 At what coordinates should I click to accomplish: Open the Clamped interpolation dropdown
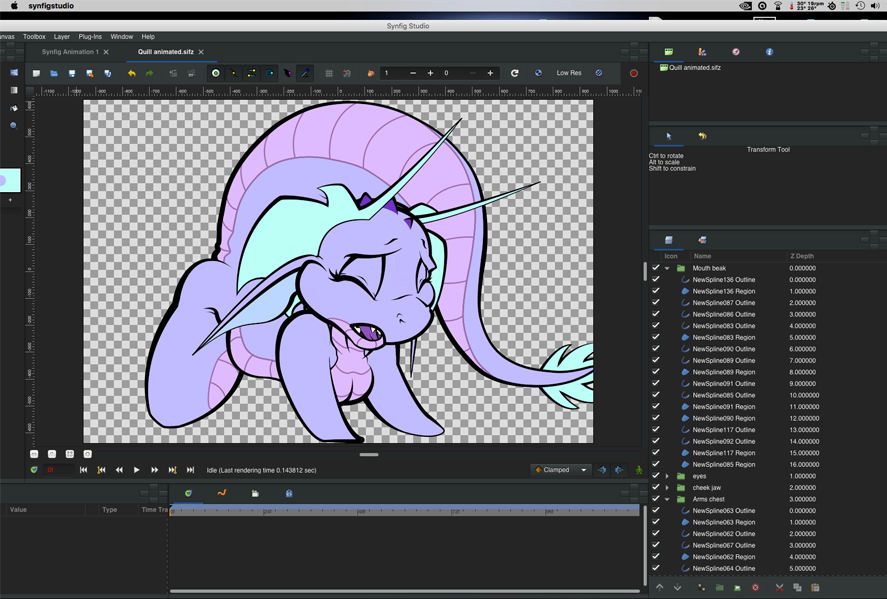pos(561,470)
